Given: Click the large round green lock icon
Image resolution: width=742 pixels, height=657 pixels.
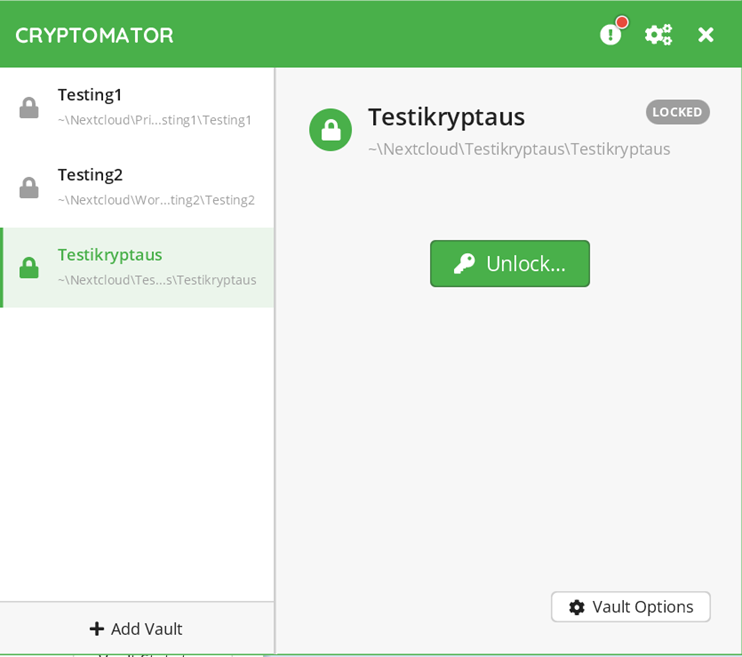Looking at the screenshot, I should pos(330,130).
